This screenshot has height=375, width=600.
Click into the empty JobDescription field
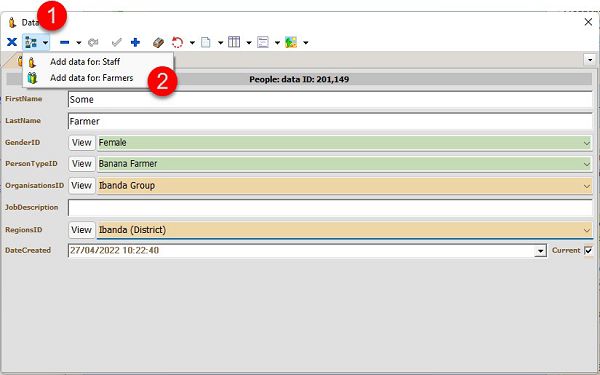(330, 208)
